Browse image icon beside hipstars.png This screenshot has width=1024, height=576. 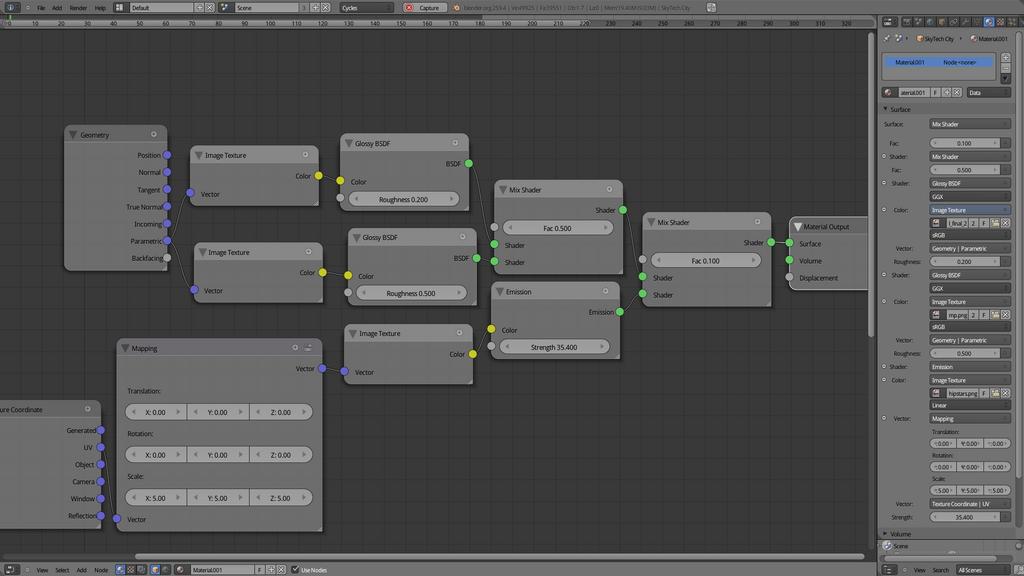coord(936,393)
